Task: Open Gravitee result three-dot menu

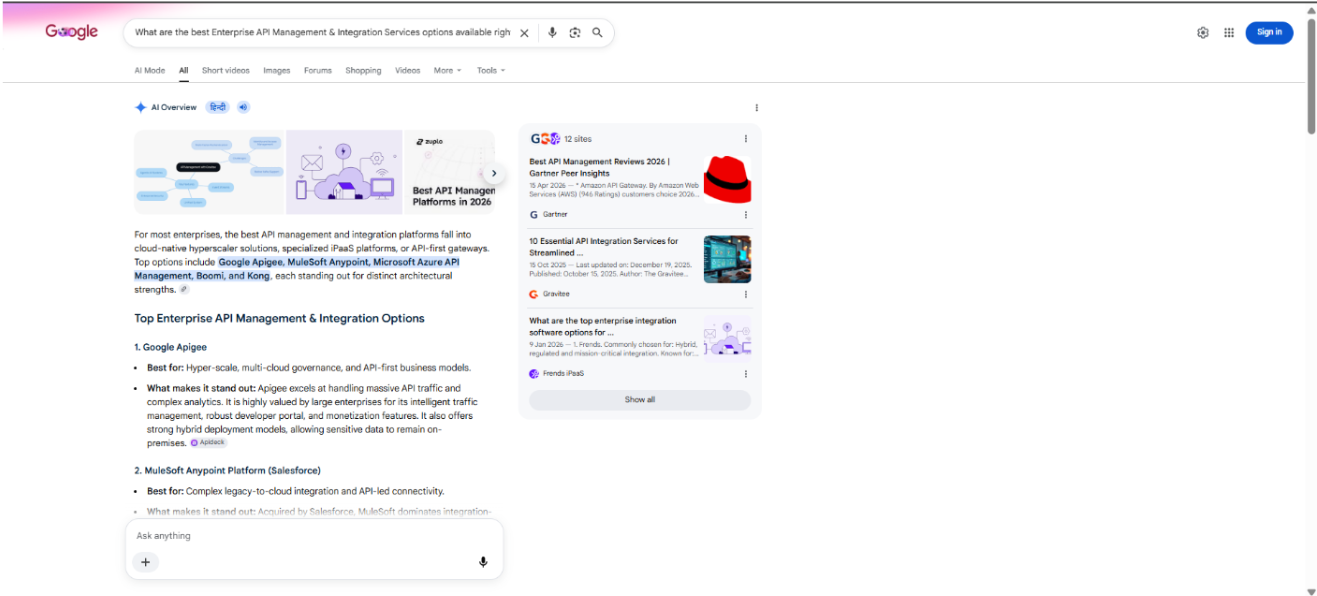Action: pos(745,294)
